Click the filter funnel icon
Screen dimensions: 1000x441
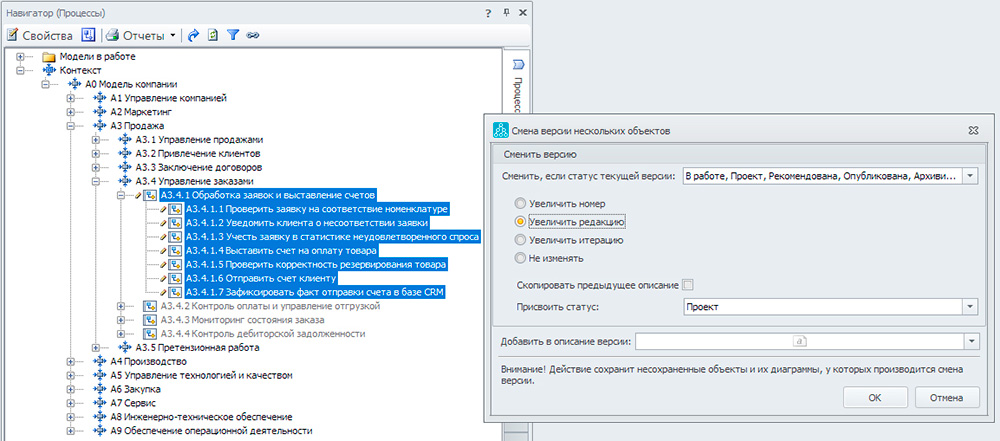[233, 35]
